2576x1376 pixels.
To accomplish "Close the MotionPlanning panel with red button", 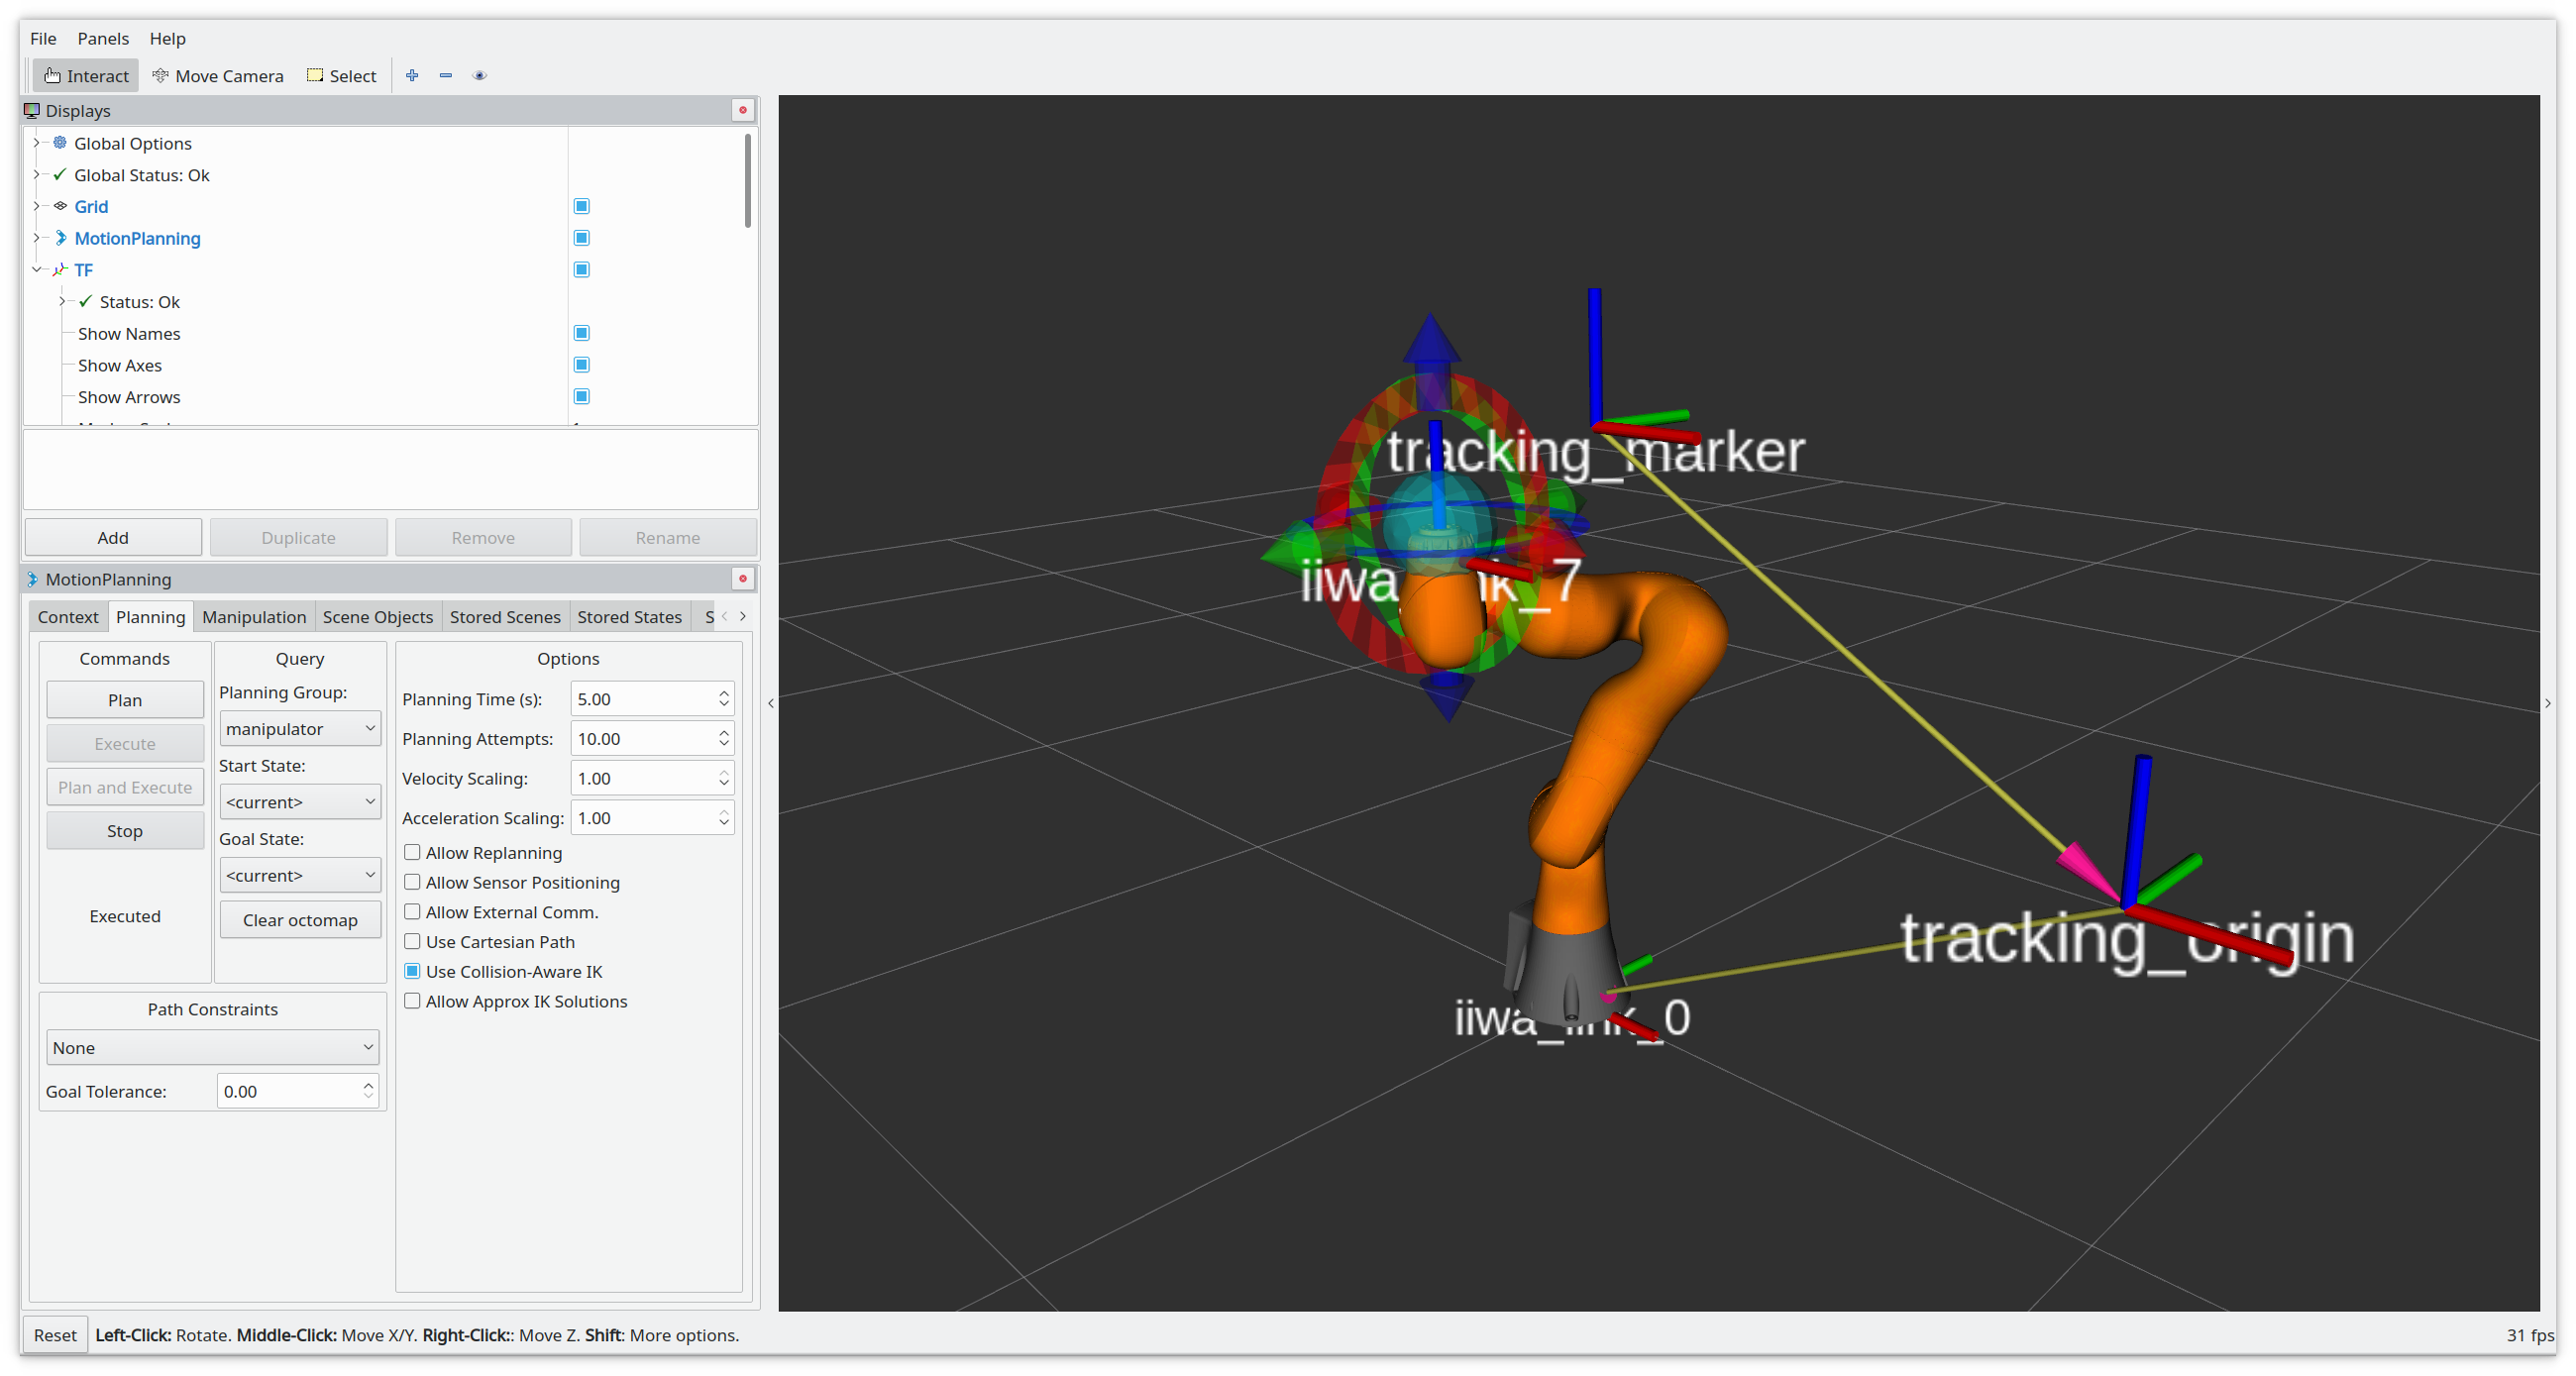I will 742,579.
